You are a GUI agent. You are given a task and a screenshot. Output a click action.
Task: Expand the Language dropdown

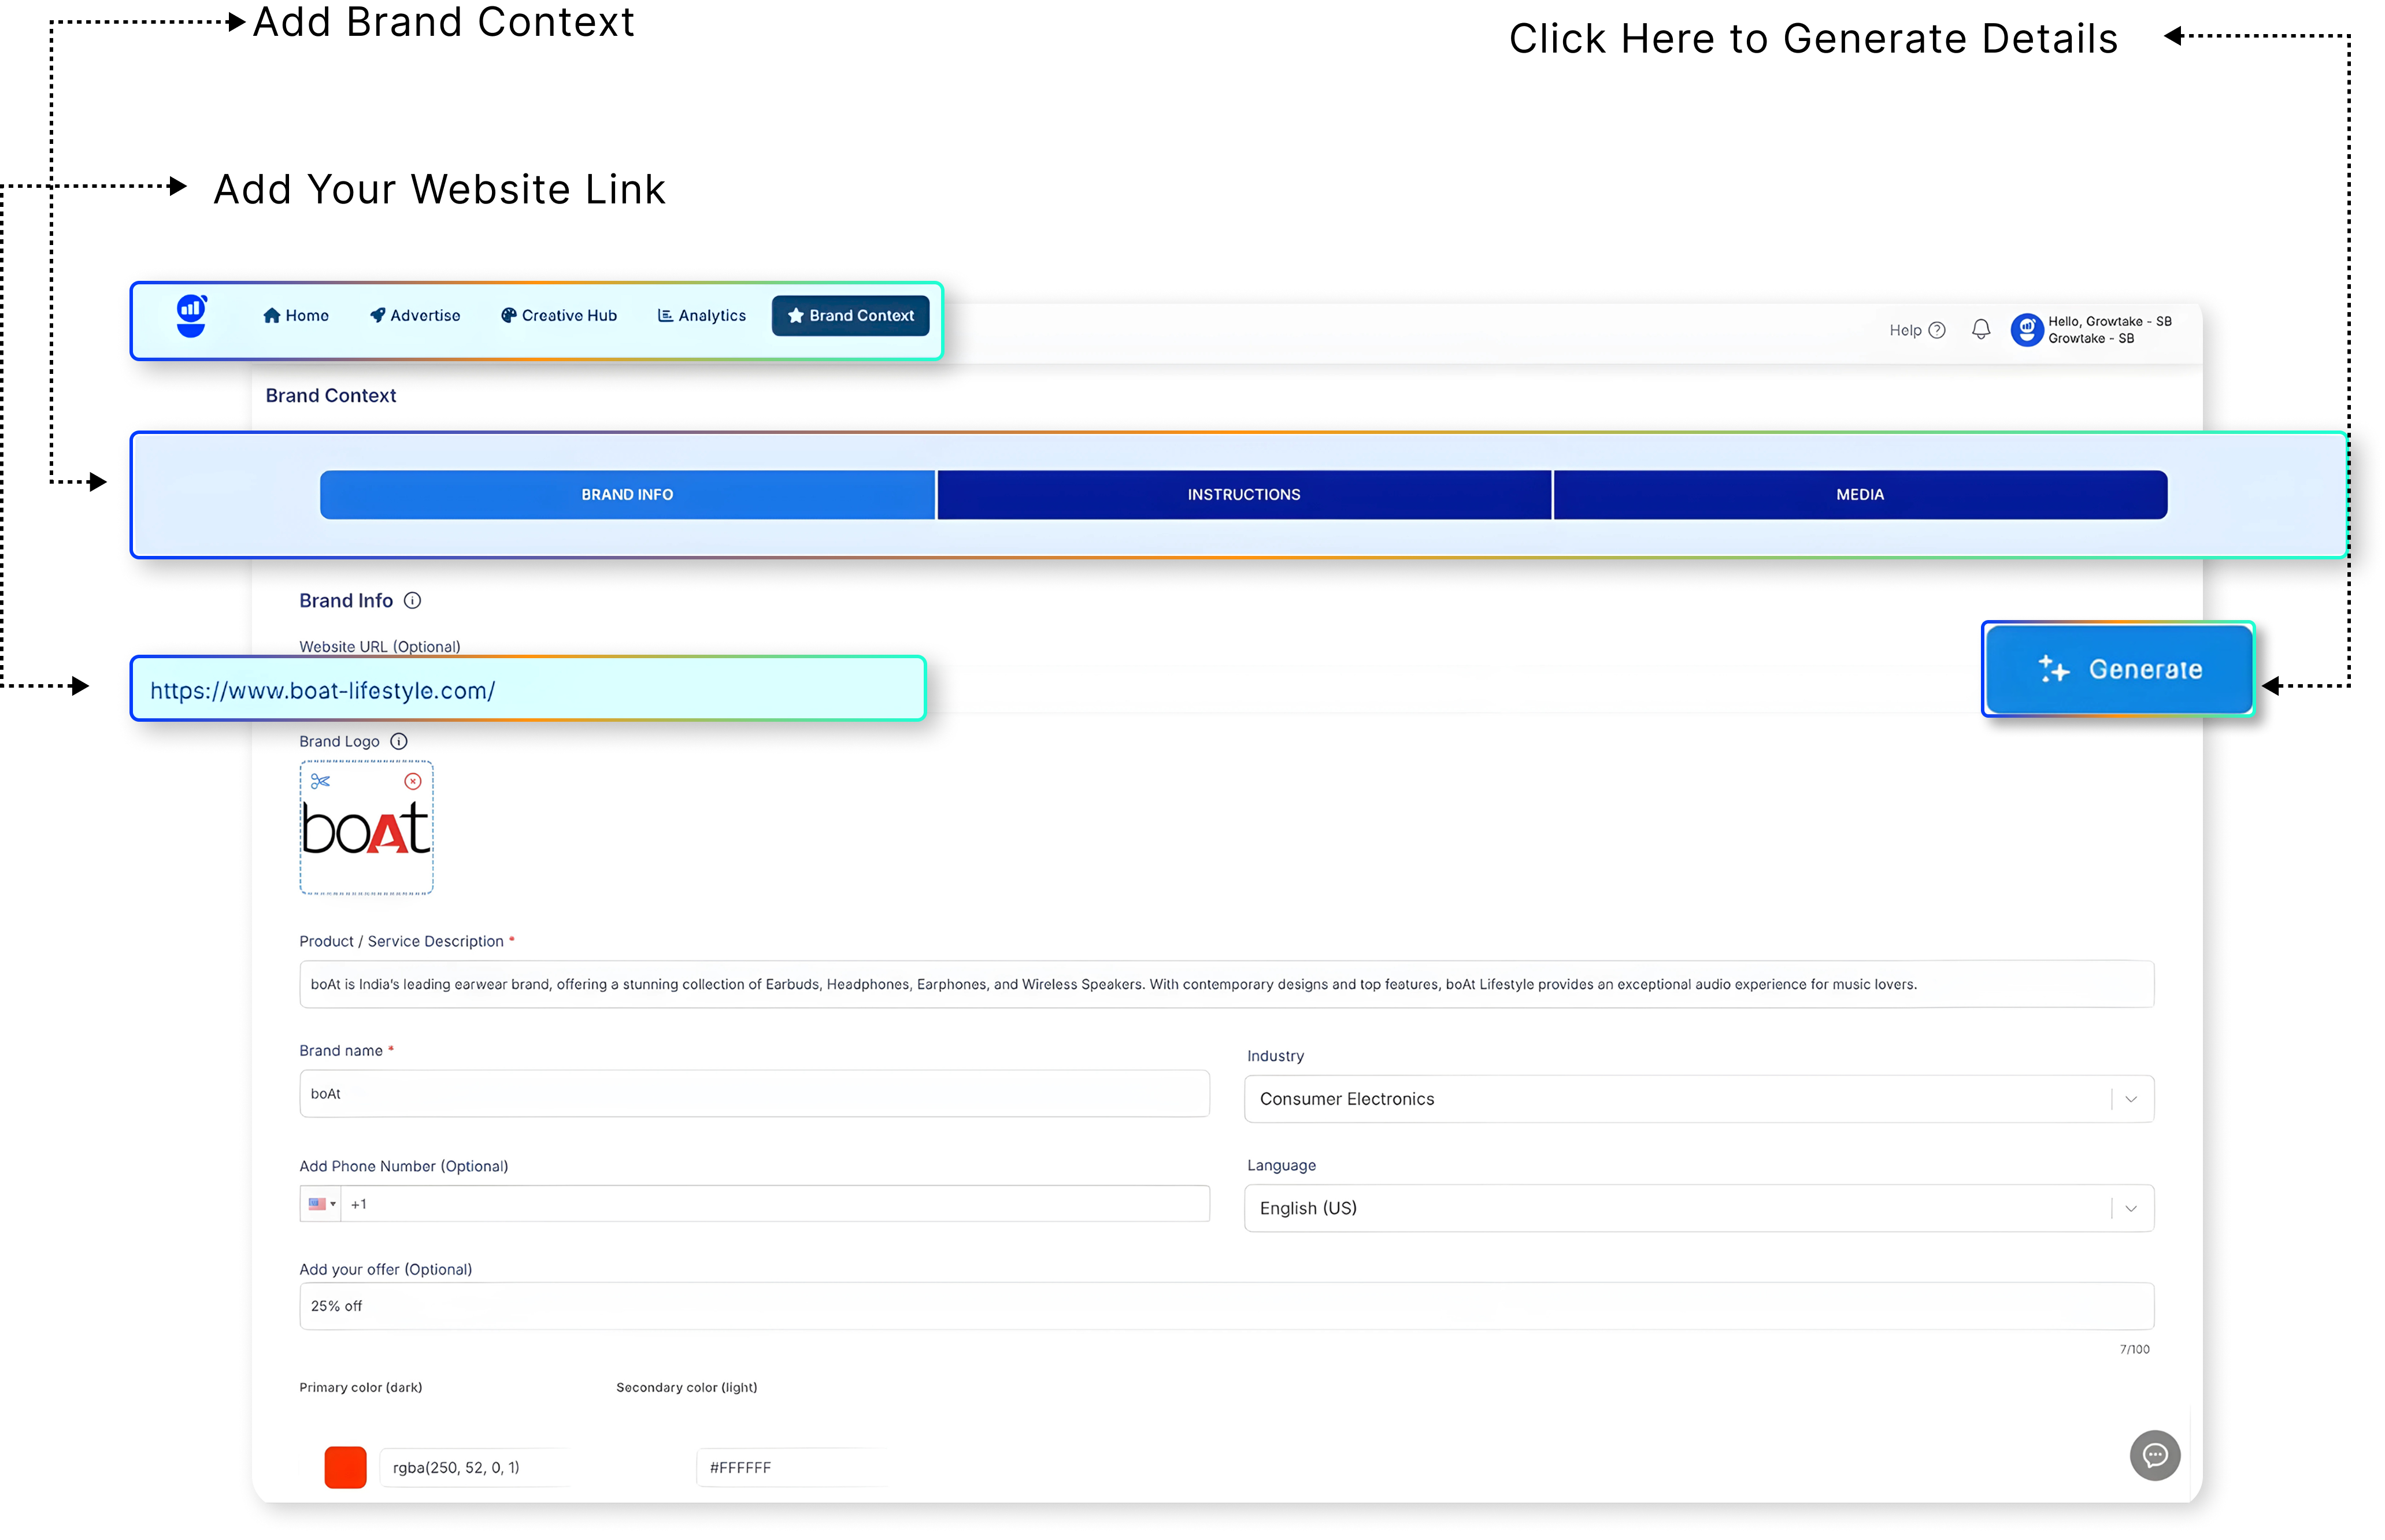(x=2131, y=1208)
